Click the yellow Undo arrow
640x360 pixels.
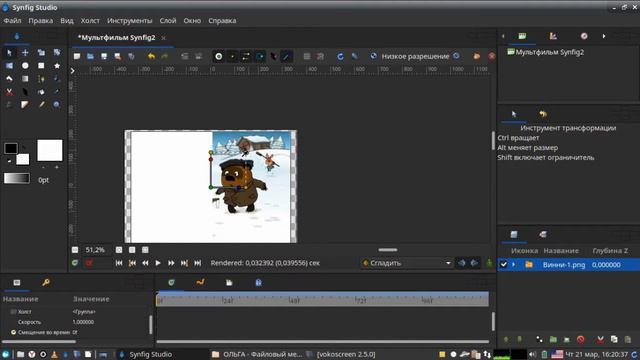(151, 56)
